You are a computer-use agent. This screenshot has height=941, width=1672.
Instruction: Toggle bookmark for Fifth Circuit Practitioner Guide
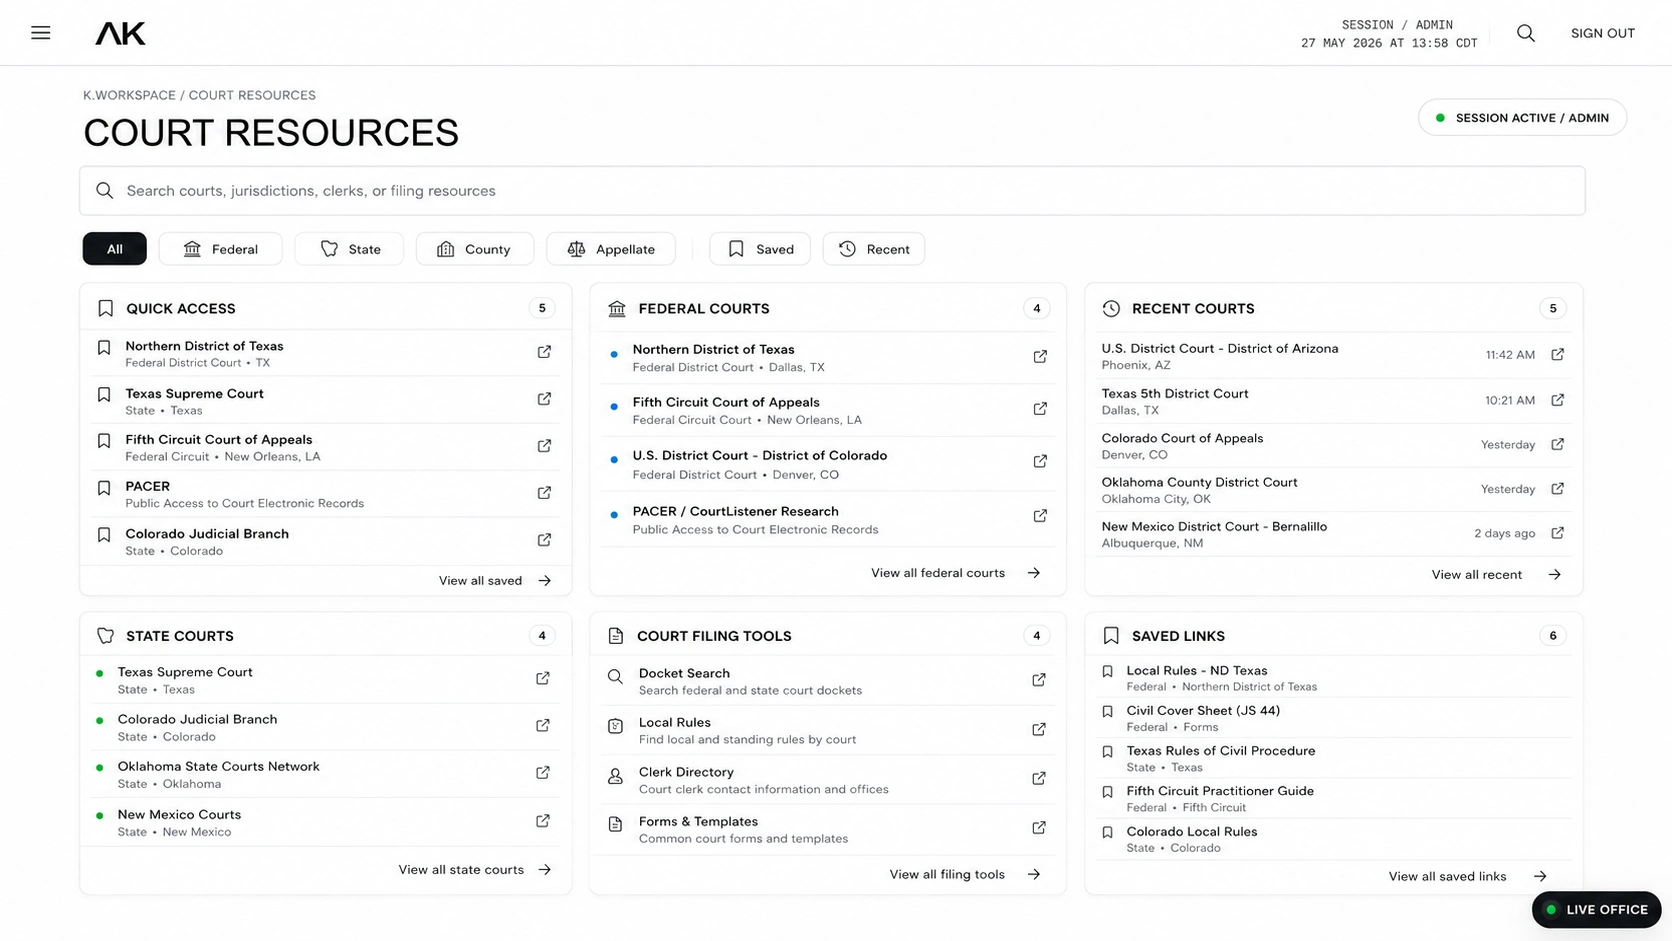(1107, 792)
